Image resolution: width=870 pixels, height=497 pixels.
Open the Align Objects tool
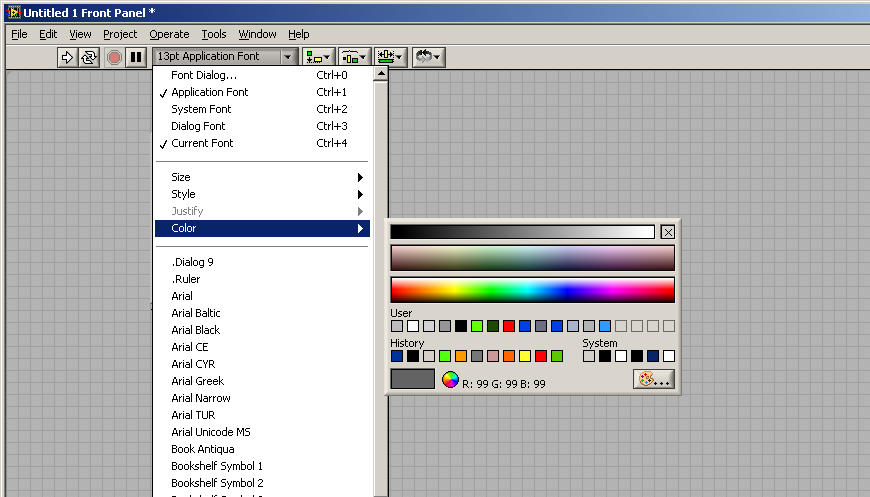(319, 57)
